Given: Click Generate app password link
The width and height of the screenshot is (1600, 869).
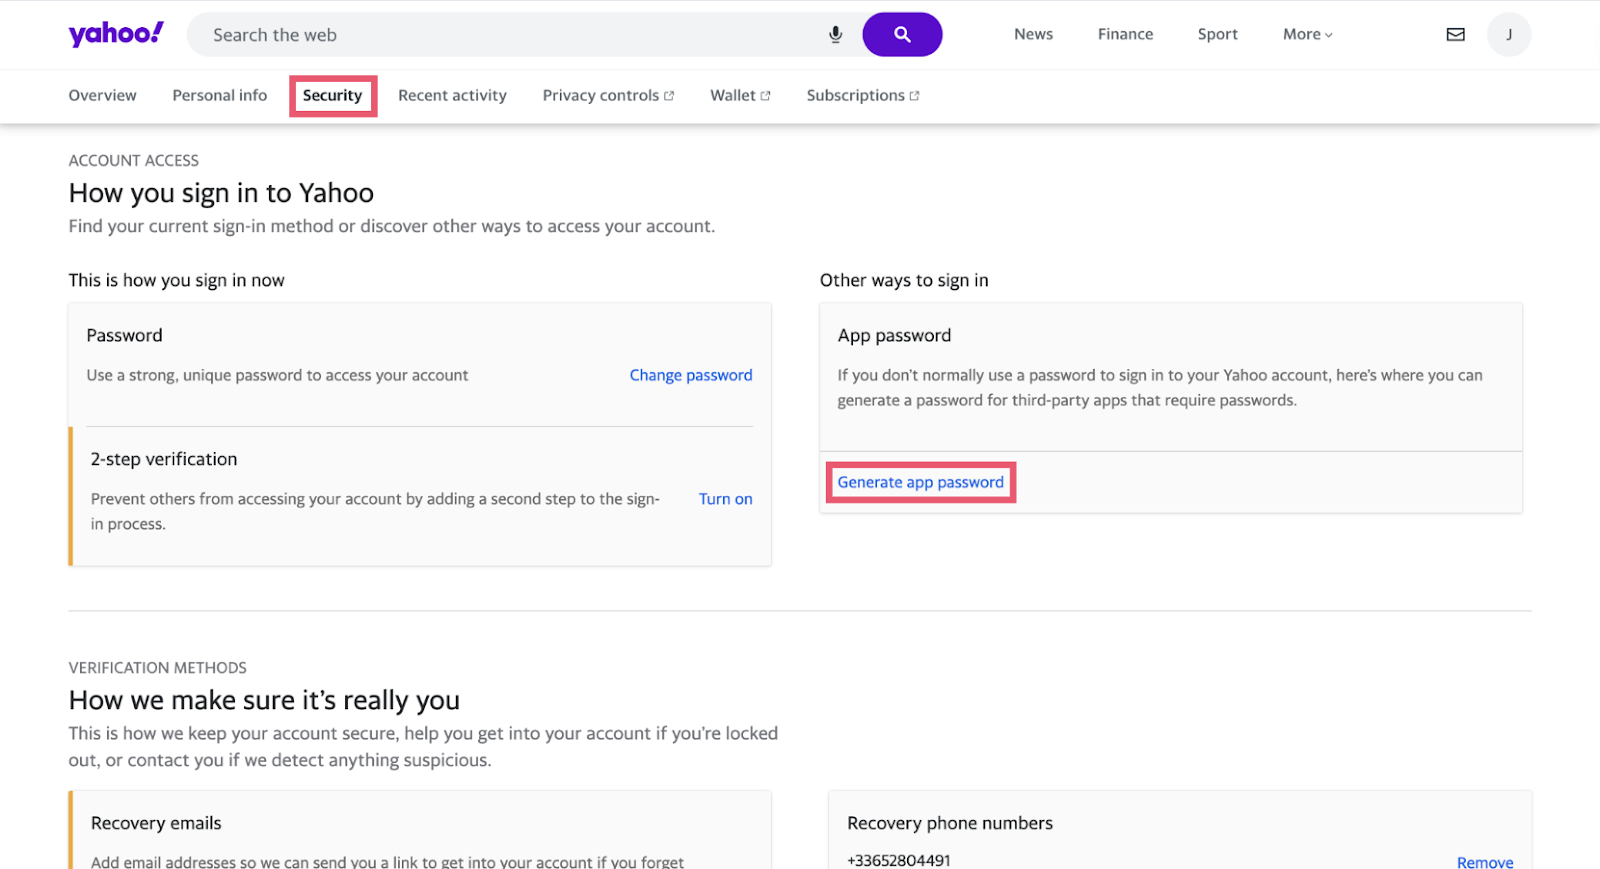Looking at the screenshot, I should [x=920, y=482].
